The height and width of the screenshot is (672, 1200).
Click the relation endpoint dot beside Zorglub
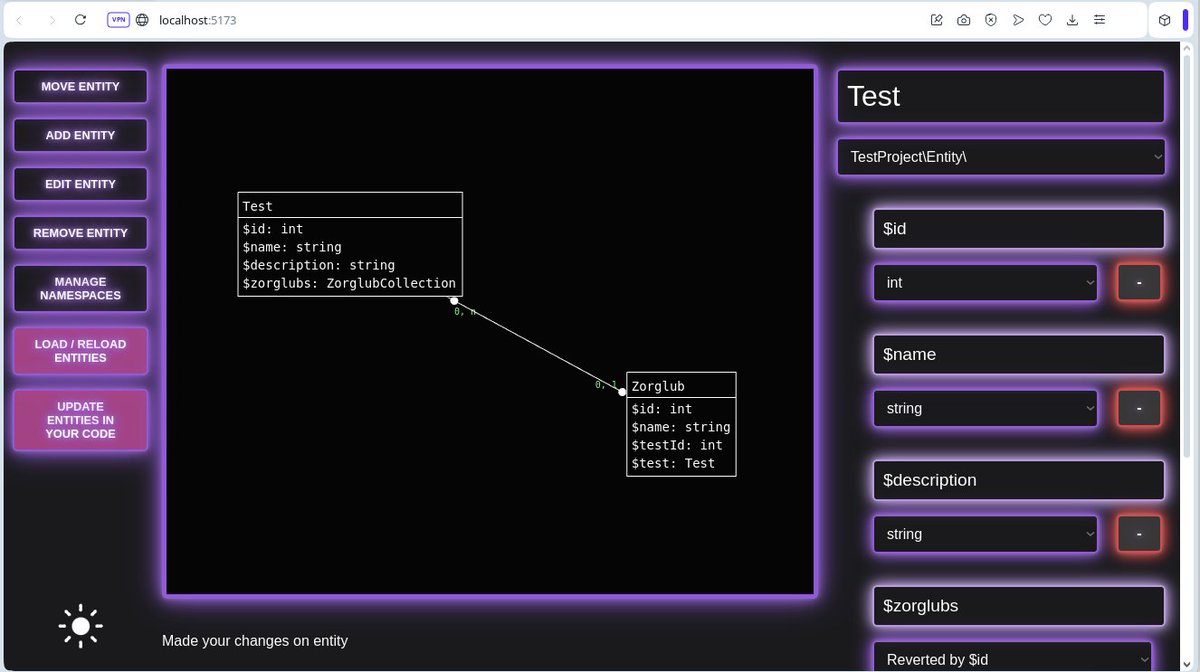click(x=622, y=391)
